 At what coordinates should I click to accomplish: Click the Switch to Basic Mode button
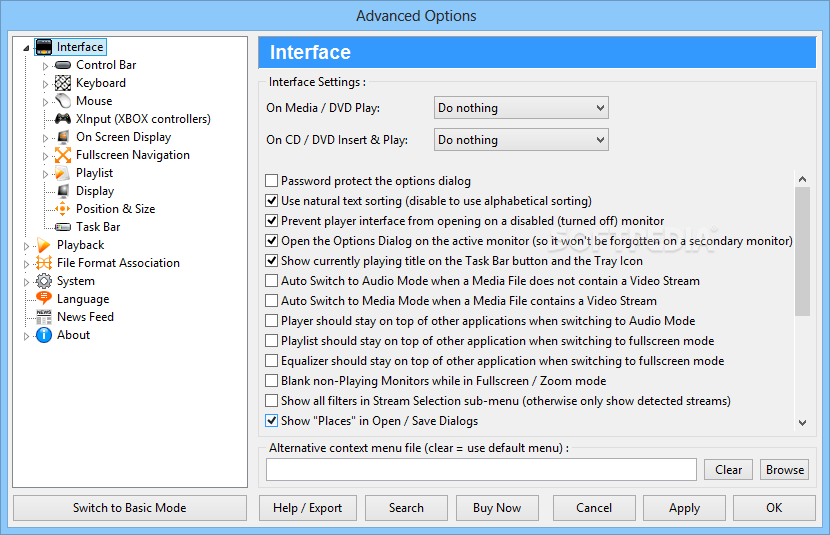(129, 508)
